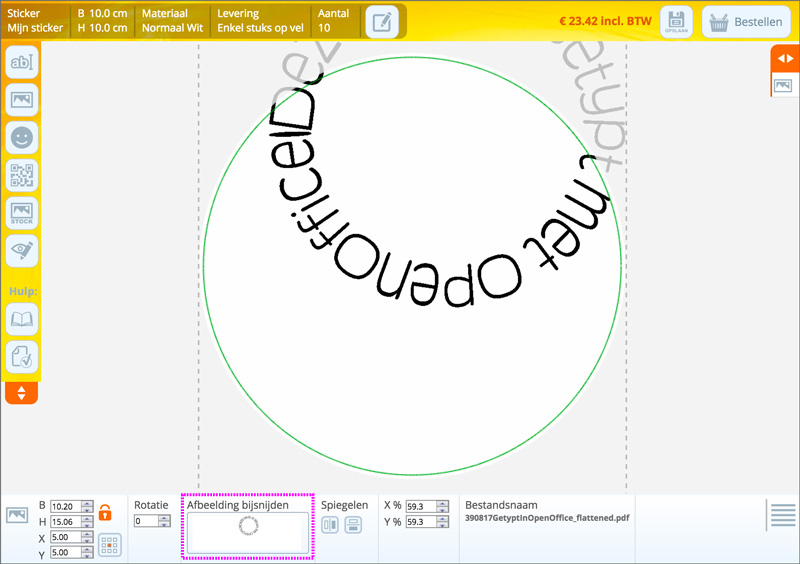The image size is (800, 564).
Task: Click the Levering Enkel stuks section
Action: click(x=260, y=21)
